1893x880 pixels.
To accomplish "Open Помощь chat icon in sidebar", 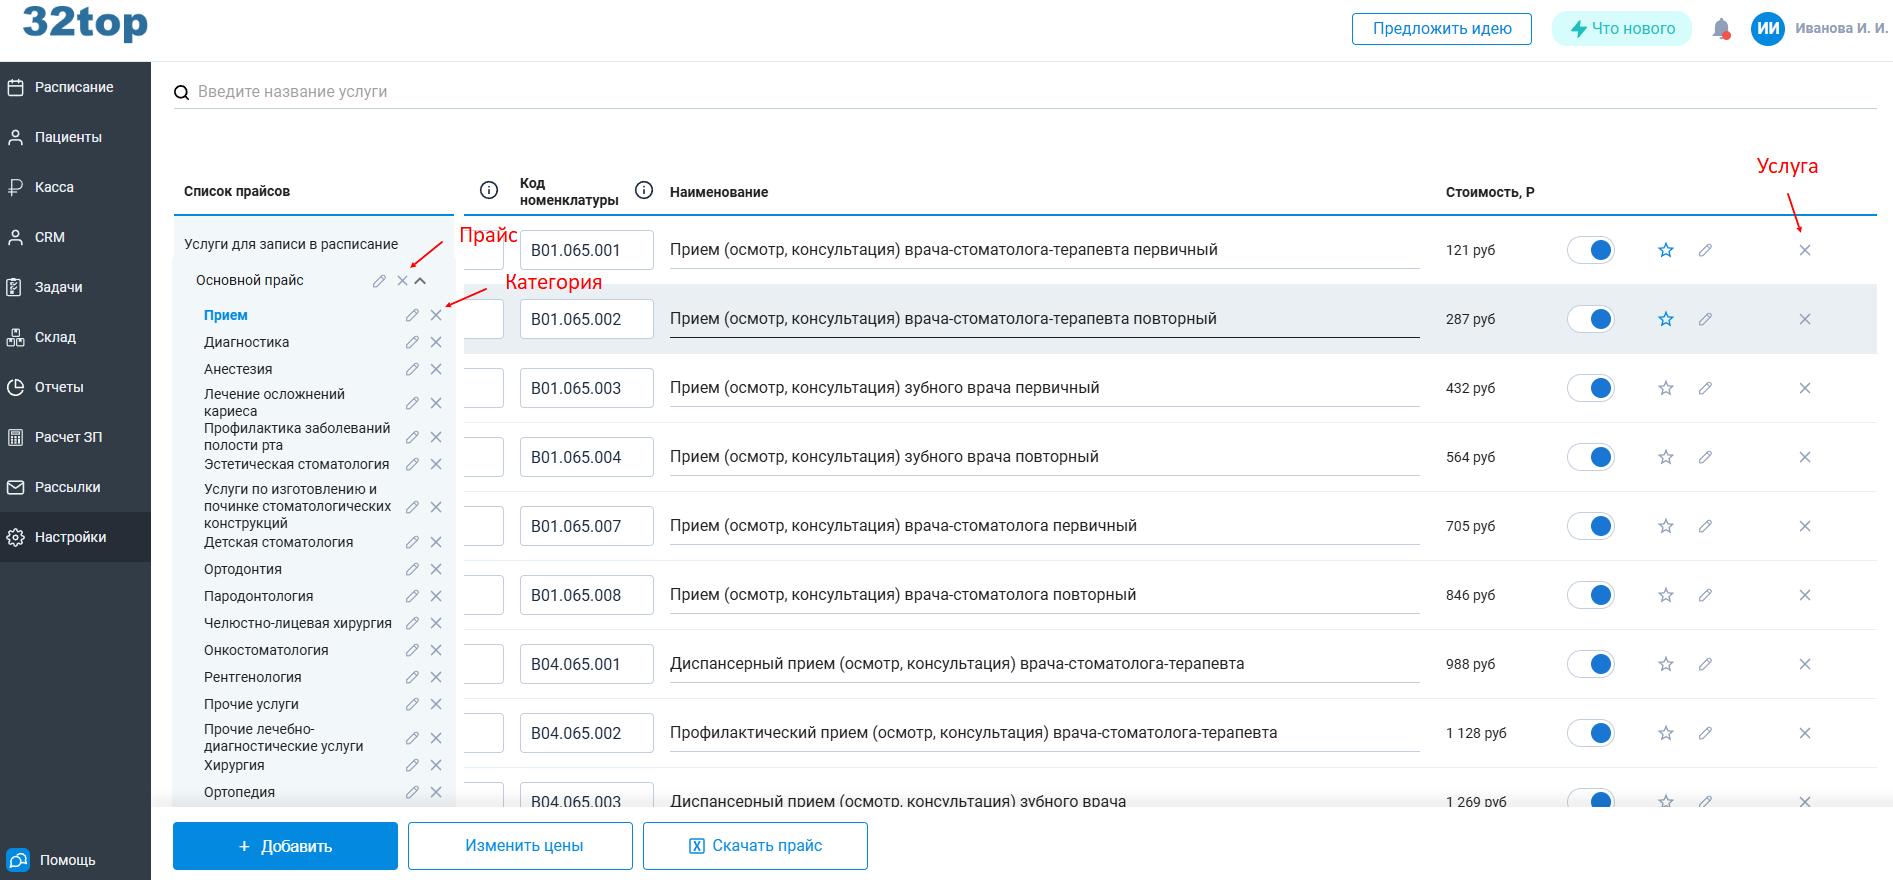I will coord(18,860).
